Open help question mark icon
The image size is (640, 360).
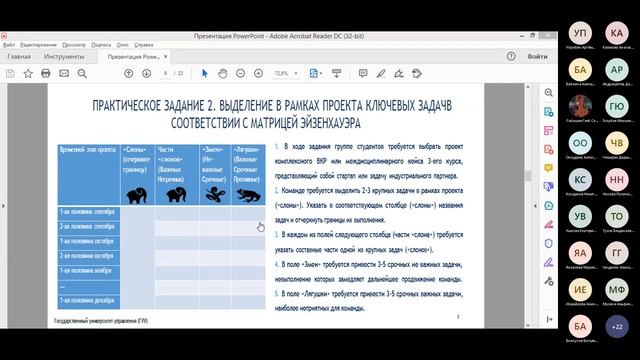click(x=511, y=56)
